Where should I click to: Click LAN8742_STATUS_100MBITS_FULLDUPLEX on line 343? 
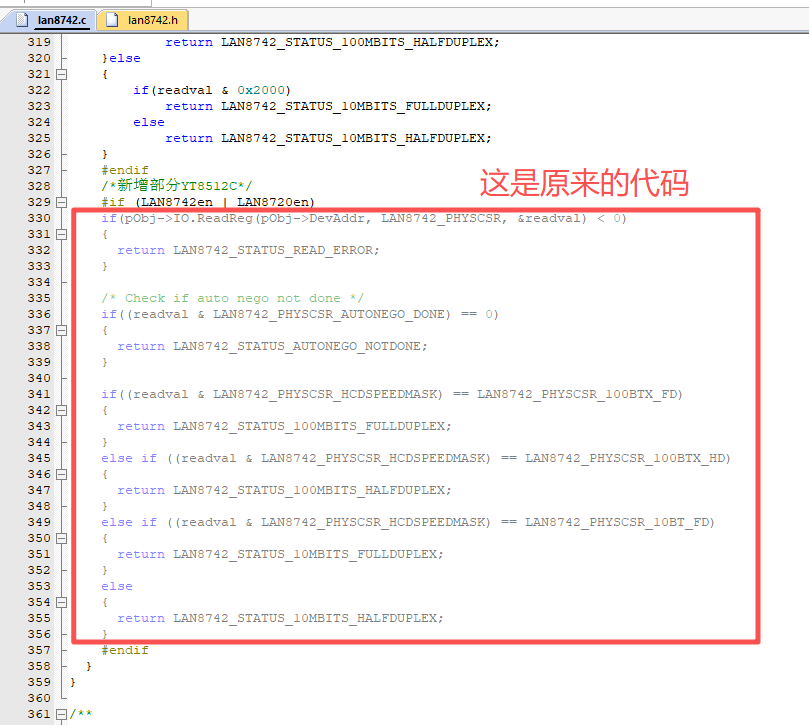(x=309, y=426)
